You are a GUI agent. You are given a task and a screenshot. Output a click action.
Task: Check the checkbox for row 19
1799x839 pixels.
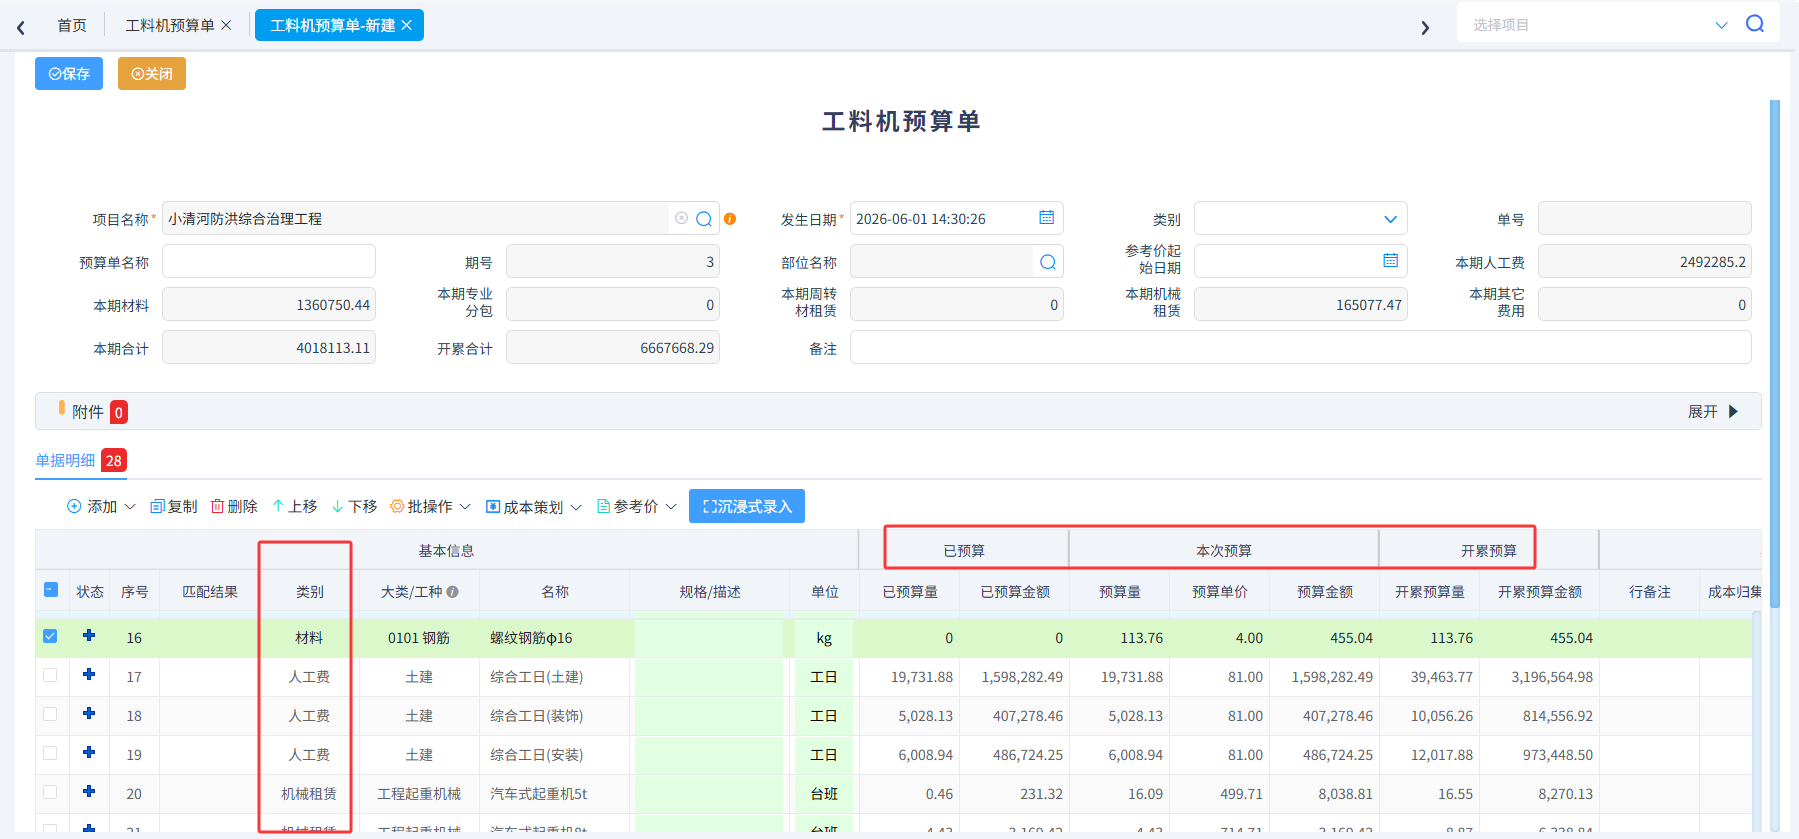coord(51,753)
